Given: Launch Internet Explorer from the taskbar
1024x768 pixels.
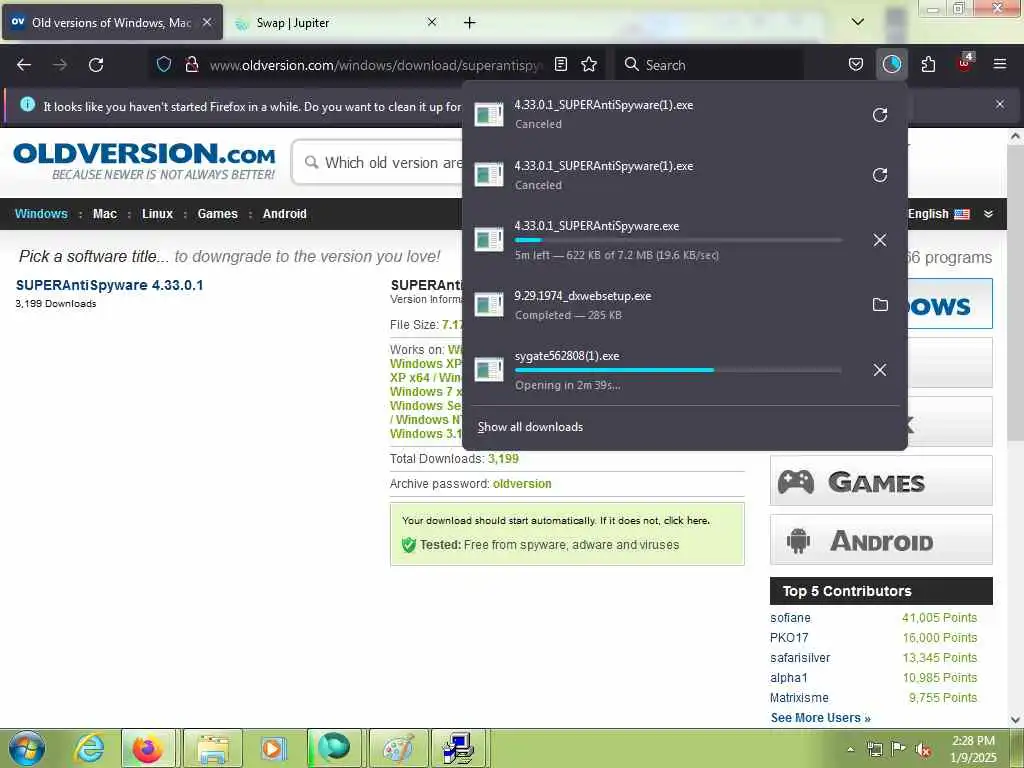Looking at the screenshot, I should pos(89,748).
